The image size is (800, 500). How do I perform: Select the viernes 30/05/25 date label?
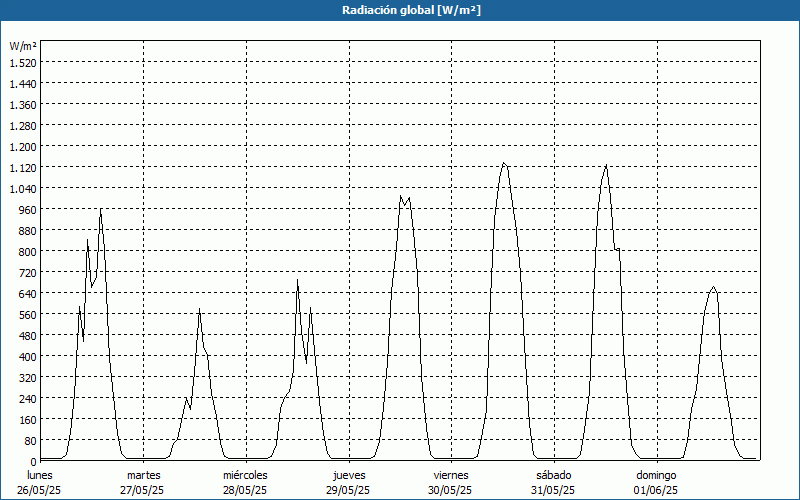click(x=451, y=483)
